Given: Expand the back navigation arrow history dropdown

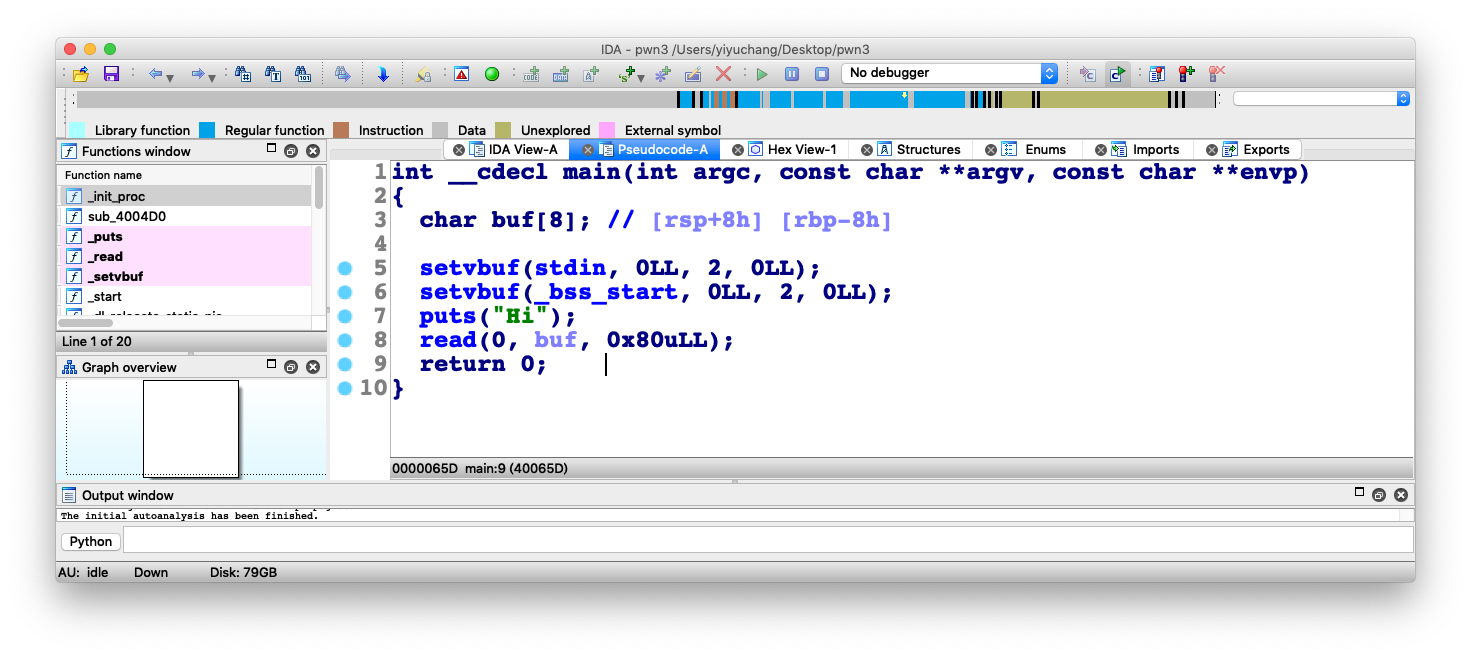Looking at the screenshot, I should [x=171, y=76].
